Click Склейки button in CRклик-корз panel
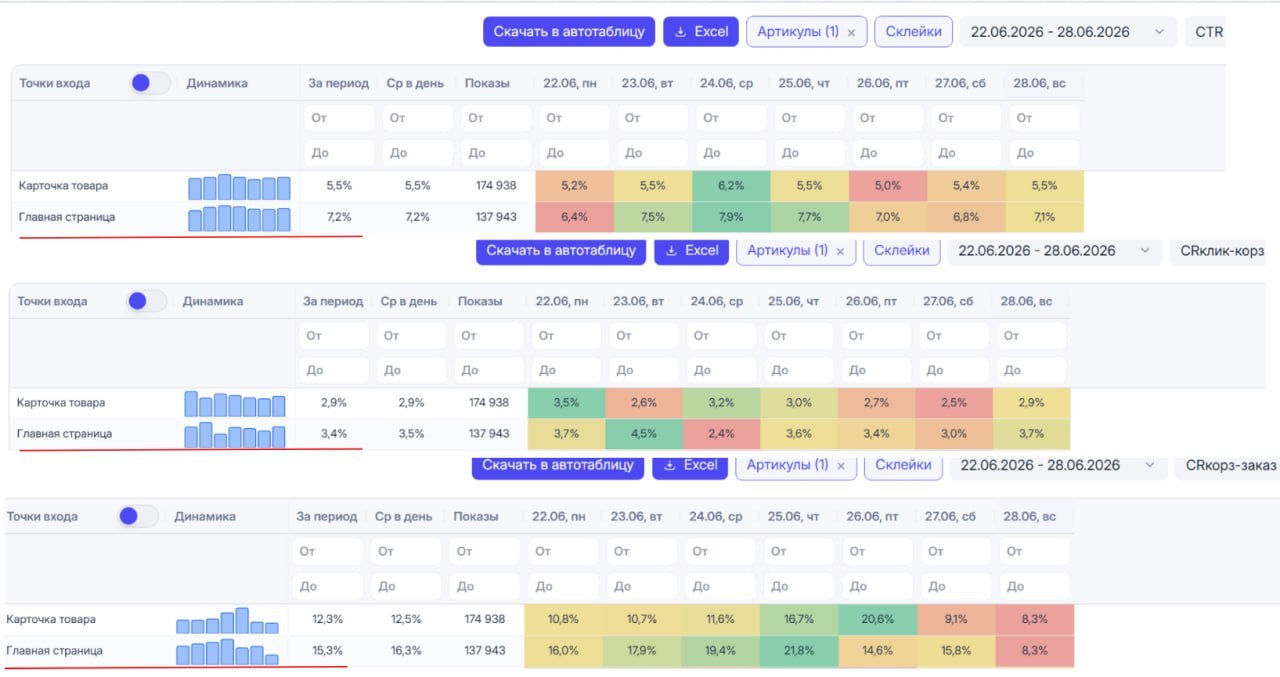The image size is (1280, 677). click(902, 251)
